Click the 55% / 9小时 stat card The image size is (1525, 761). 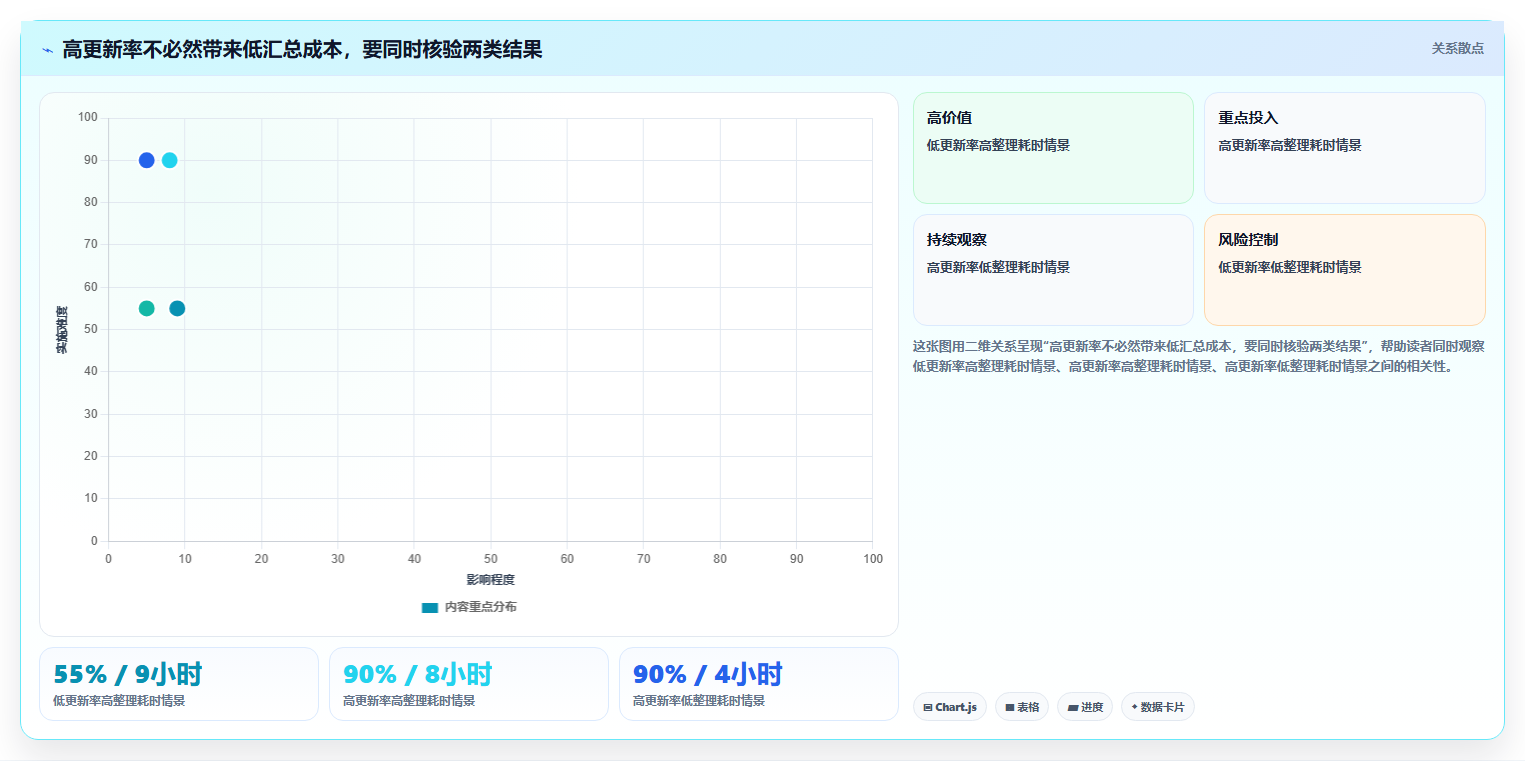click(x=179, y=684)
